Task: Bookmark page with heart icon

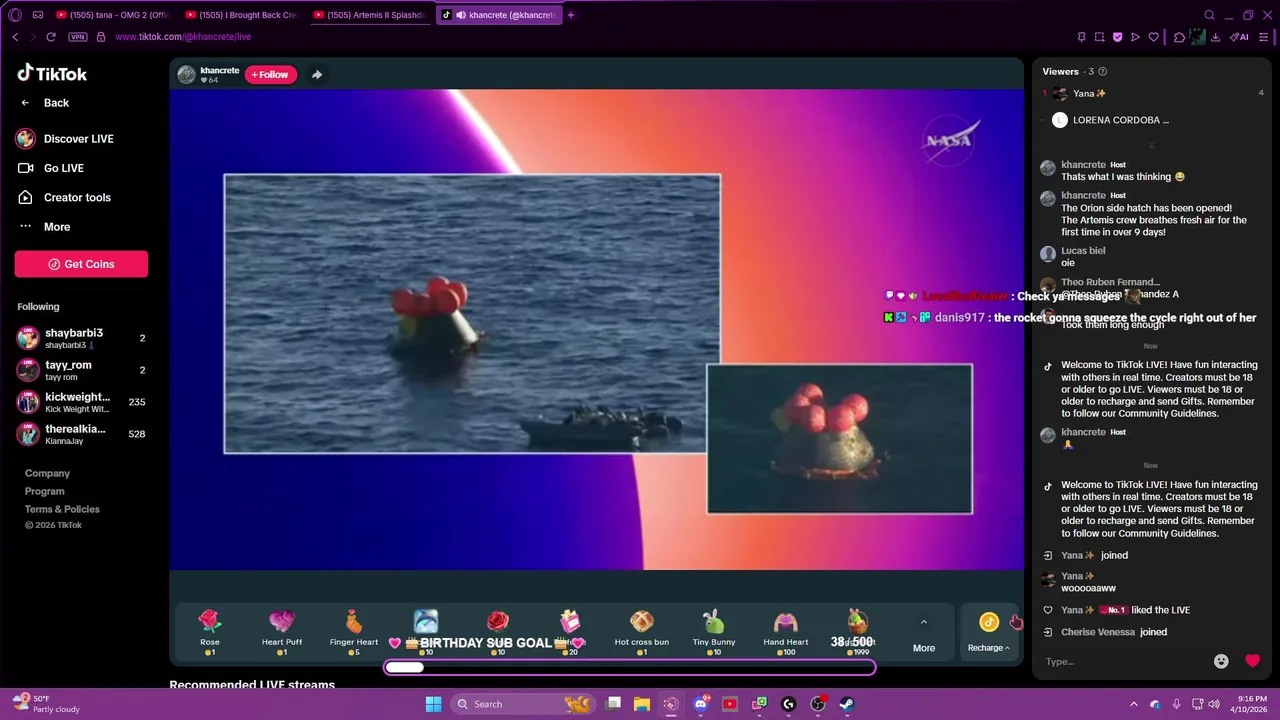Action: pyautogui.click(x=1153, y=37)
